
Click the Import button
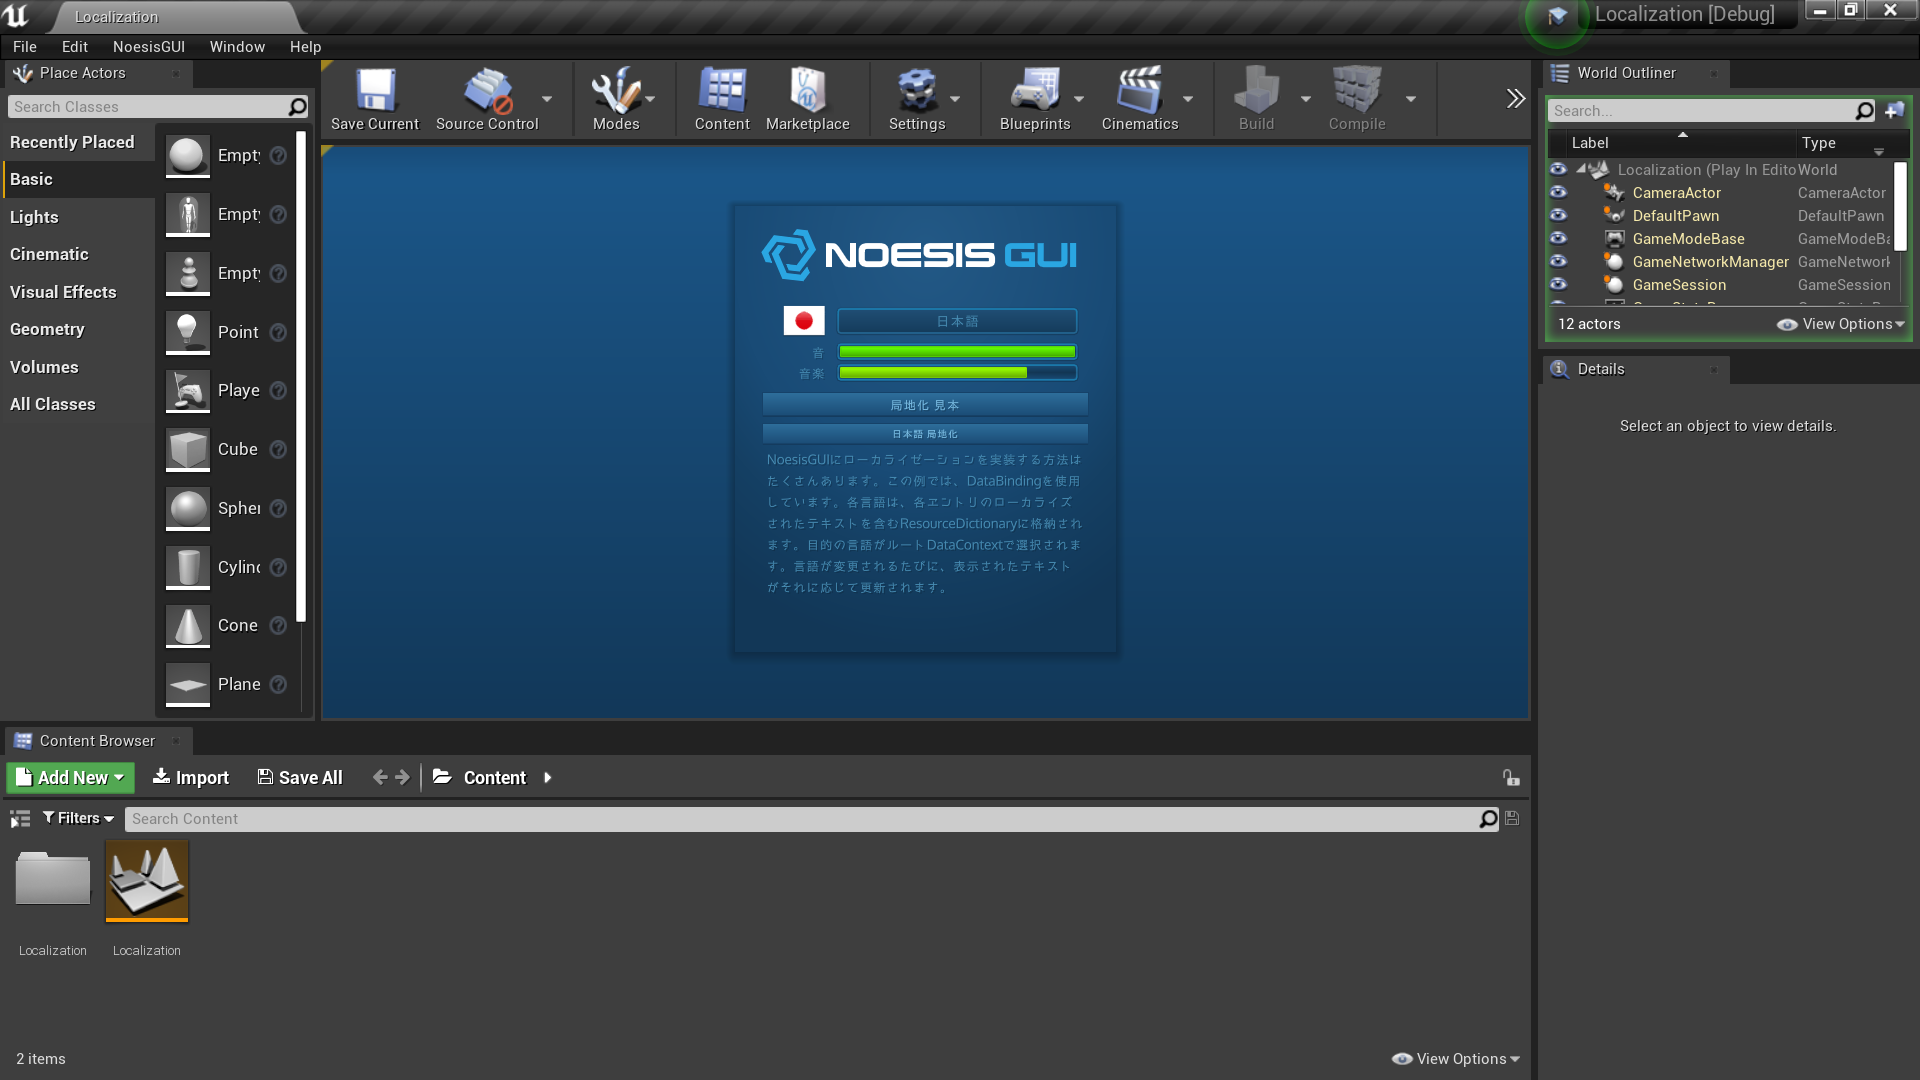click(x=190, y=778)
